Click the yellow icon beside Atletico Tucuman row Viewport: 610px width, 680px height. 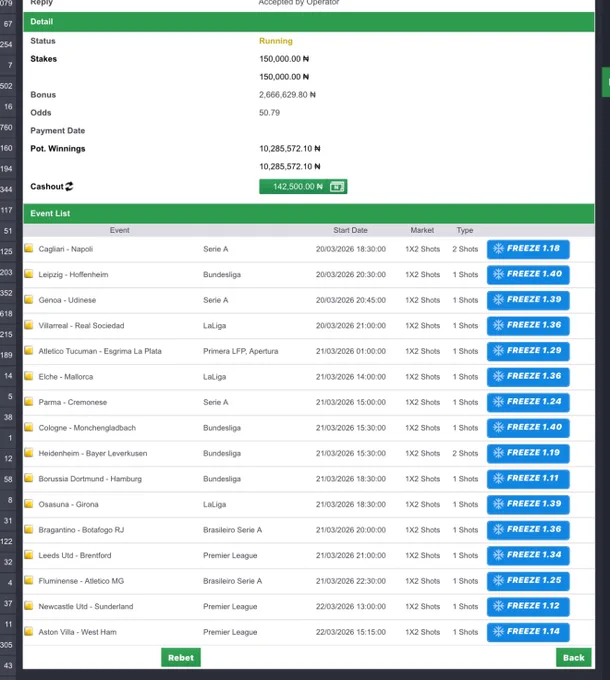pos(29,351)
